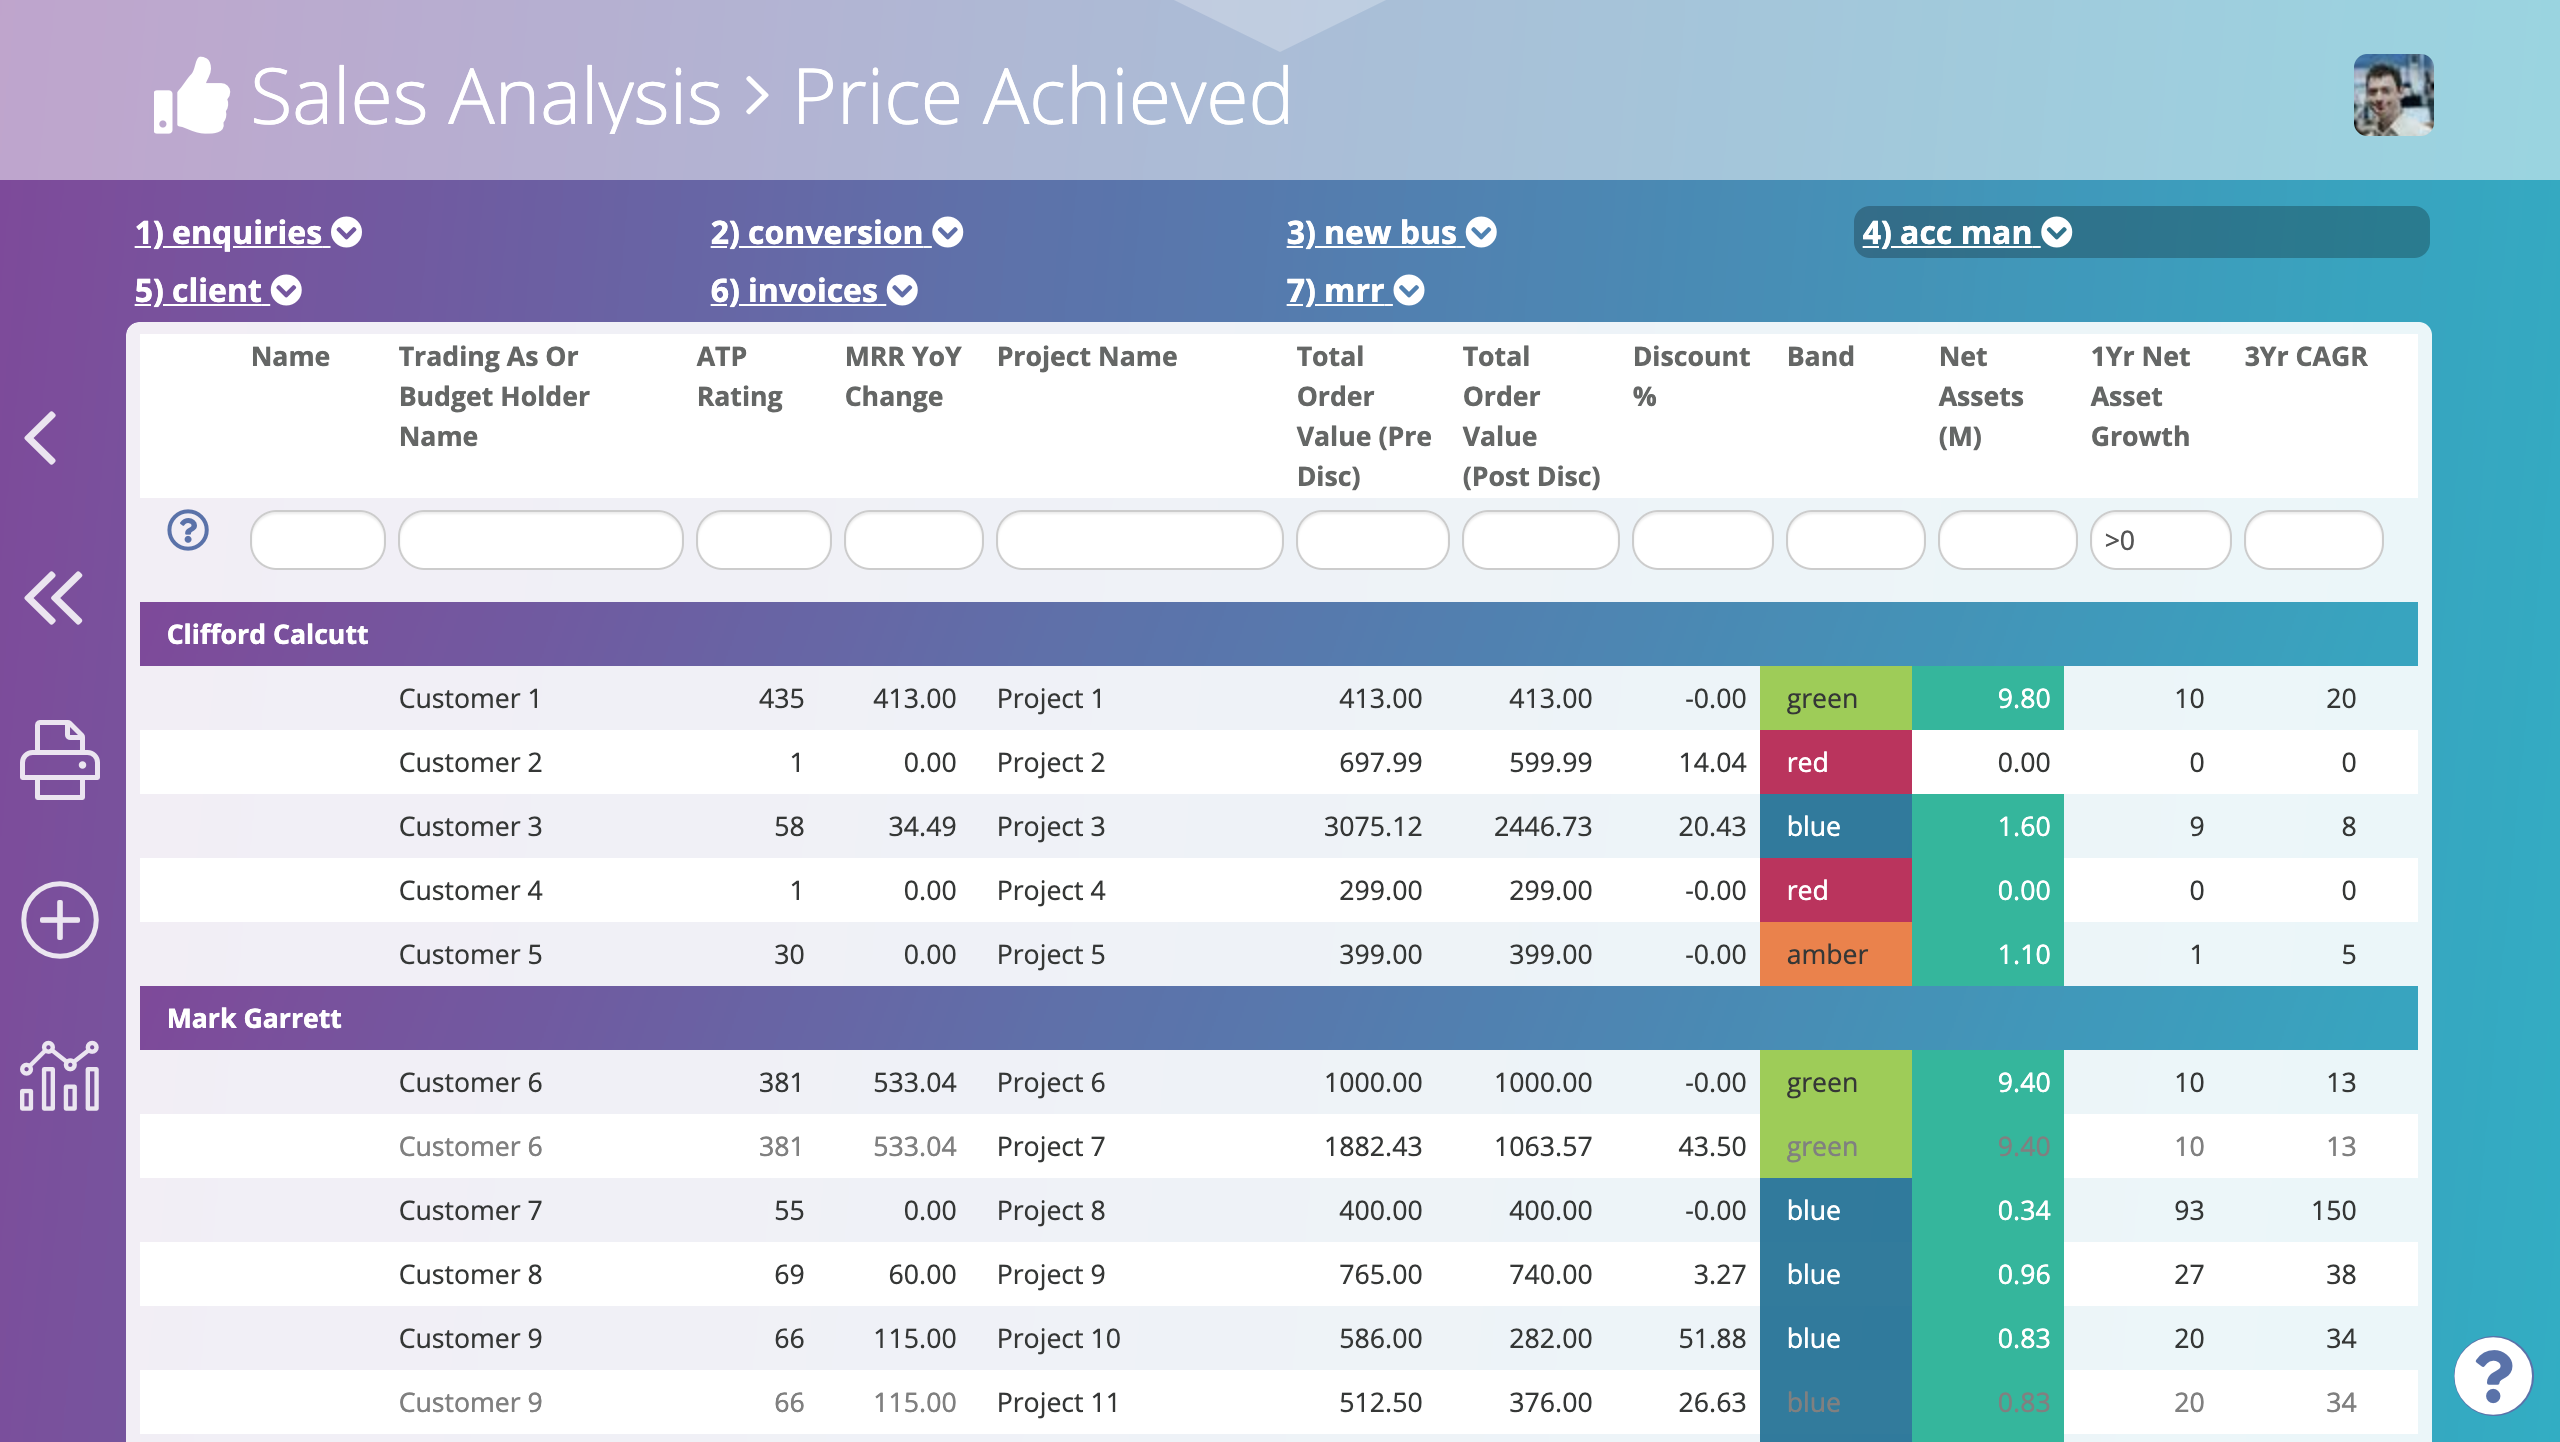The height and width of the screenshot is (1442, 2560).
Task: Click the Project Name filter field
Action: click(1140, 540)
